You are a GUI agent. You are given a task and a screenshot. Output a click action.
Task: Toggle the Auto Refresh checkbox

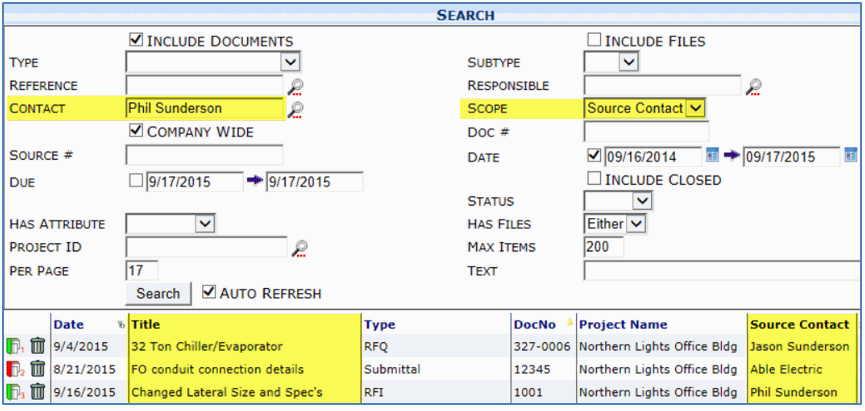209,292
